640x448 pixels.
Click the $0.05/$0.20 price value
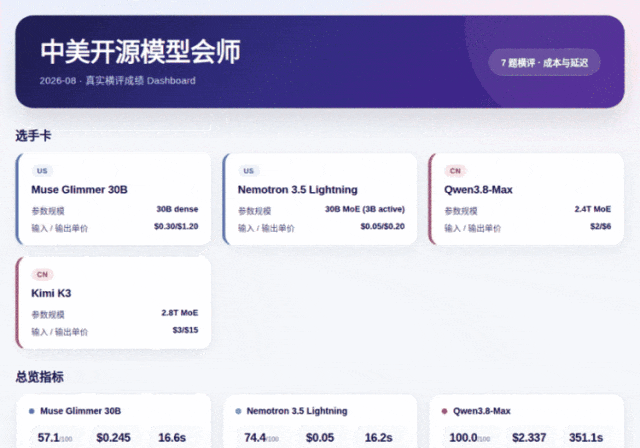click(382, 226)
